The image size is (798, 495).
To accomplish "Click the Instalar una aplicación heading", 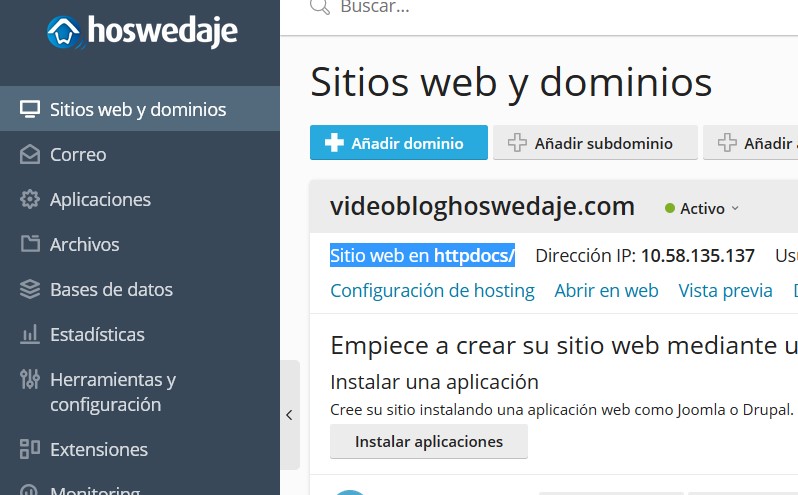I will pos(434,382).
